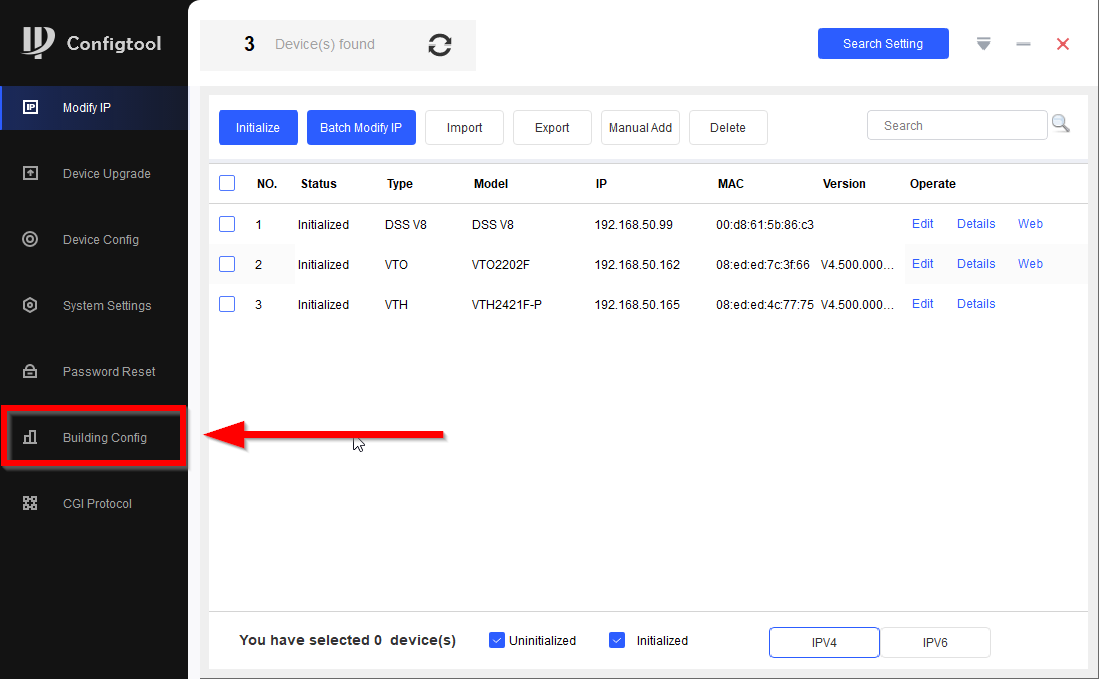The height and width of the screenshot is (679, 1099).
Task: Open Web link for VTO2202F device
Action: tap(1030, 264)
